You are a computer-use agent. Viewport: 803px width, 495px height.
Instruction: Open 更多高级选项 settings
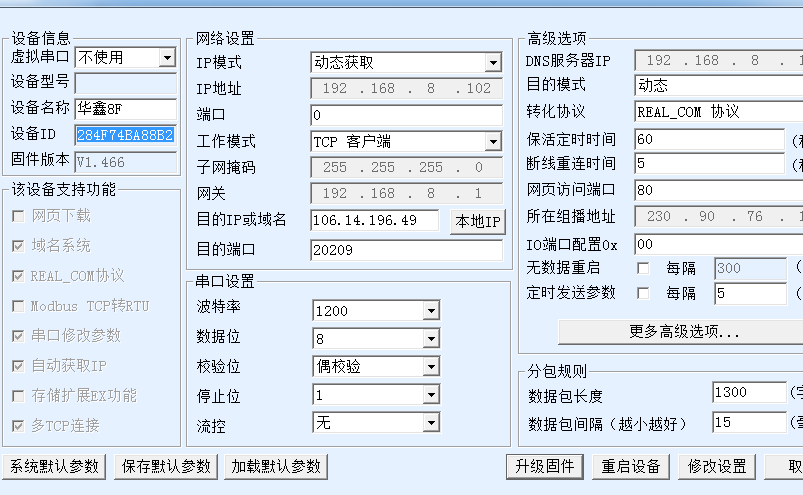click(x=684, y=332)
